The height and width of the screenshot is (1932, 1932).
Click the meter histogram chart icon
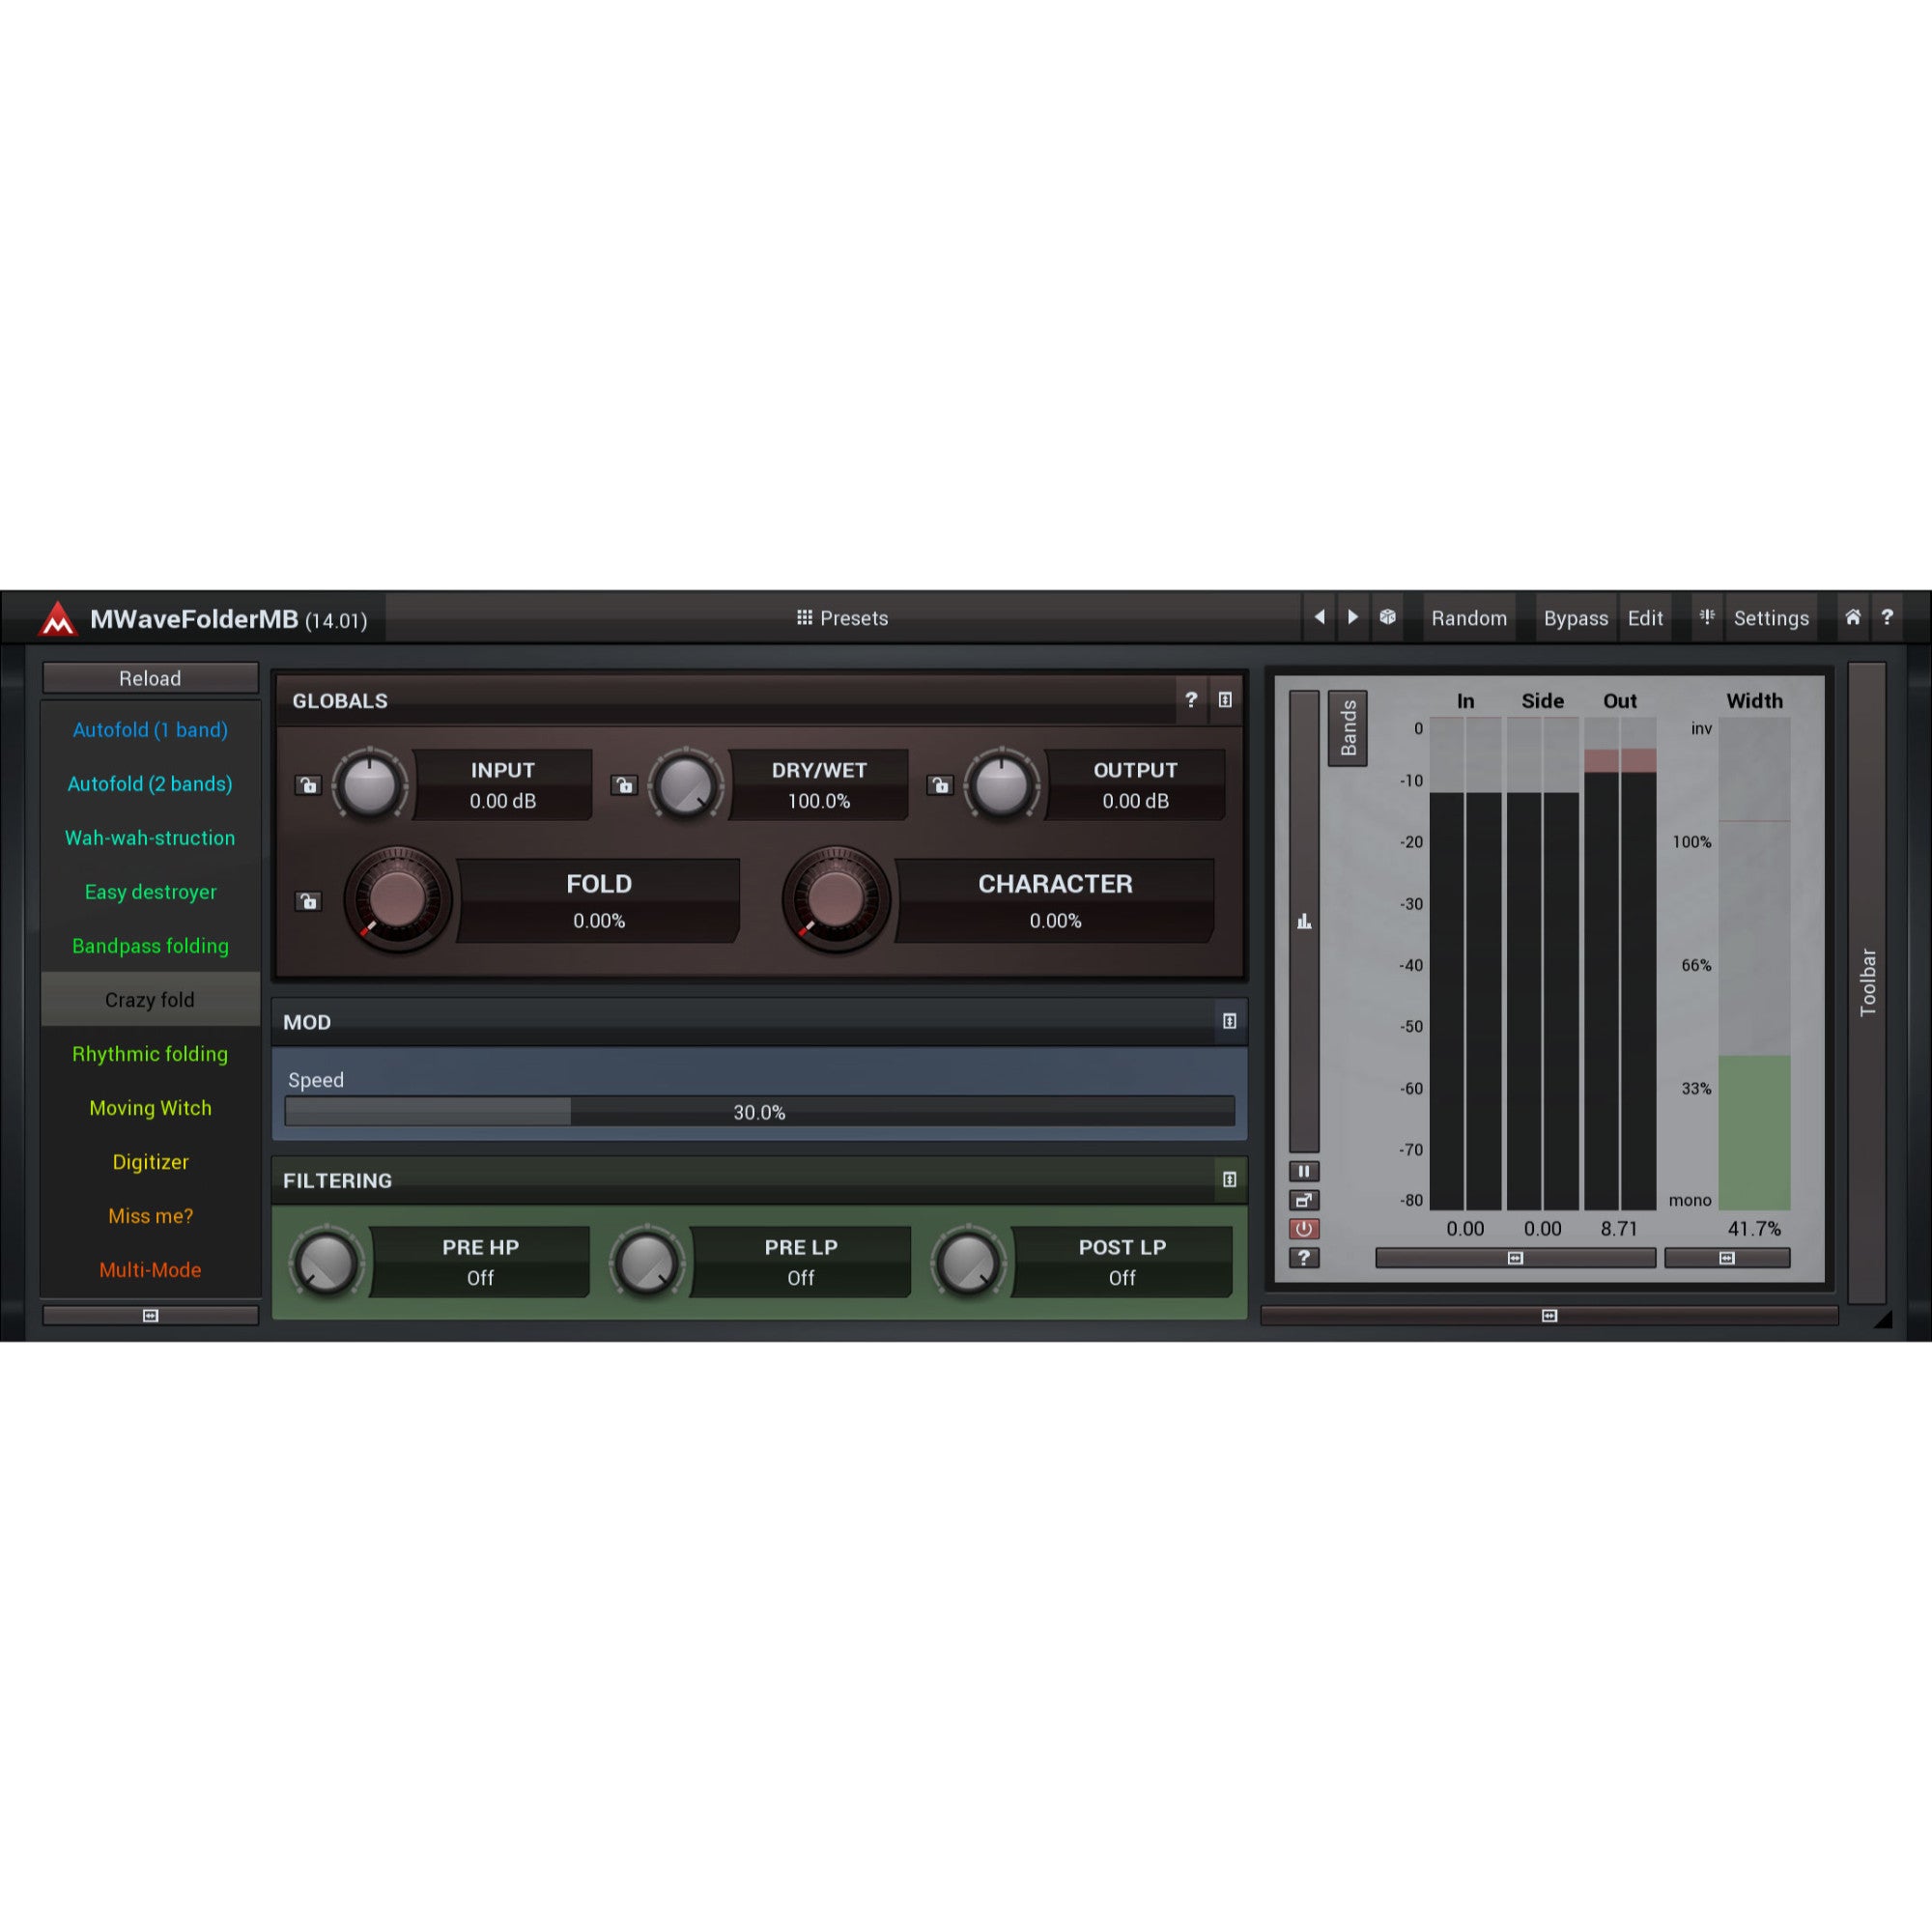1304,921
